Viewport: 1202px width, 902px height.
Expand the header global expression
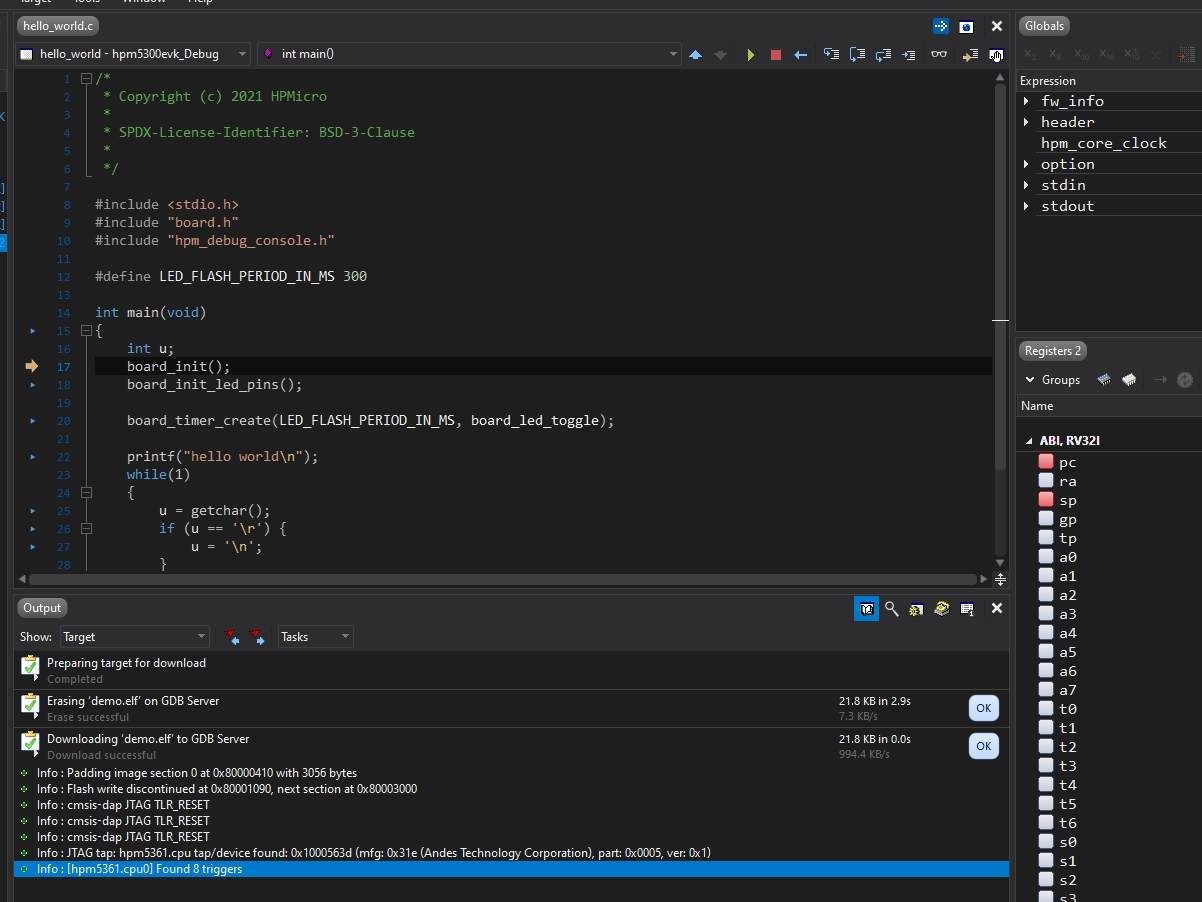1026,122
